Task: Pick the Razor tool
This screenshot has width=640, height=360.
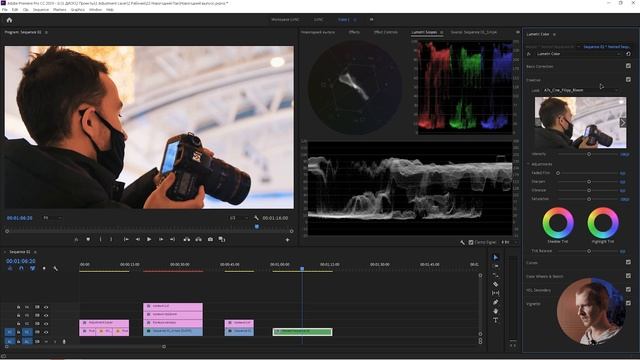Action: (x=496, y=284)
